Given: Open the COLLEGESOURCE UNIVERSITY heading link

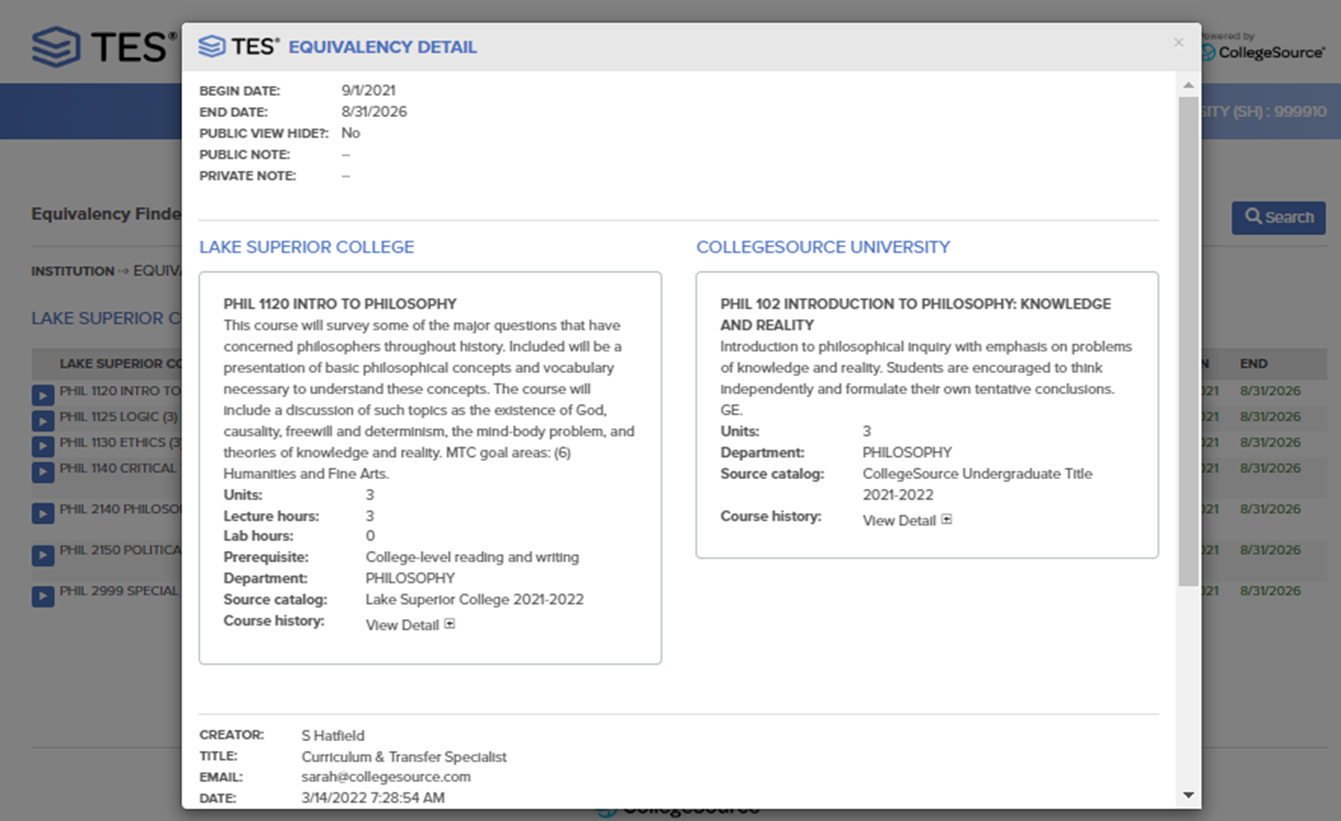Looking at the screenshot, I should [823, 247].
